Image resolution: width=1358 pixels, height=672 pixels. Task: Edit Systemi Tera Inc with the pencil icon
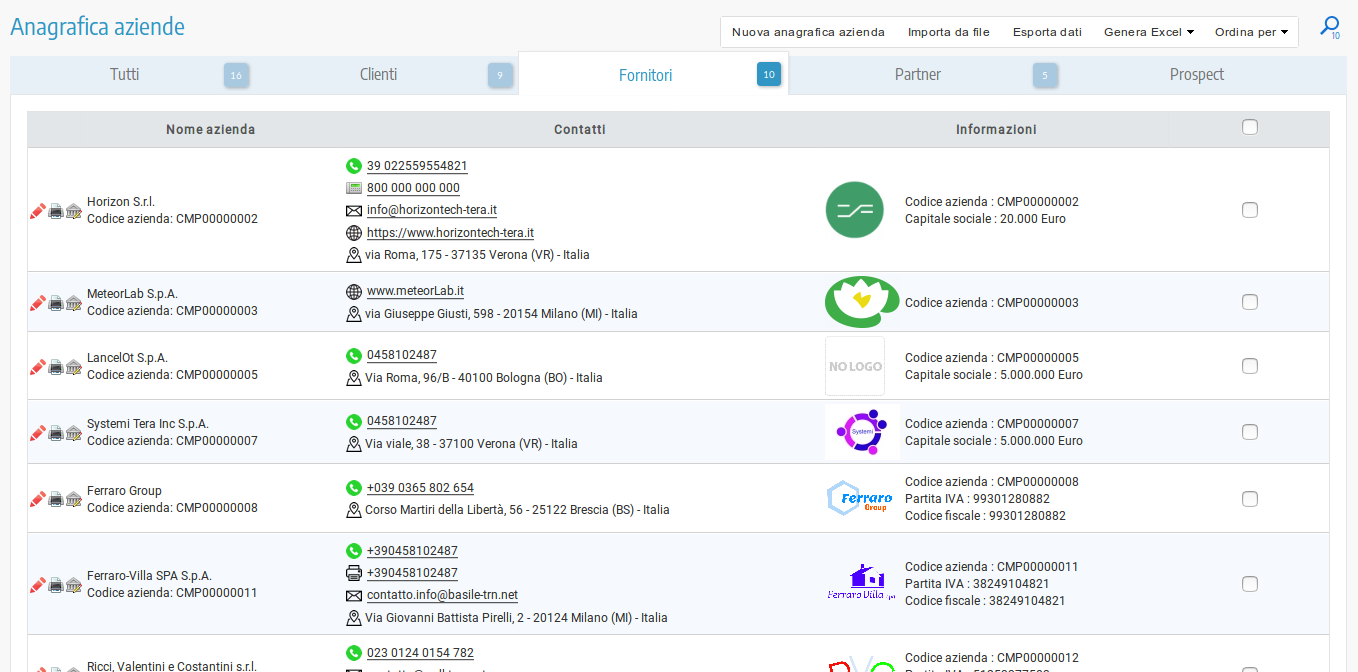[38, 433]
